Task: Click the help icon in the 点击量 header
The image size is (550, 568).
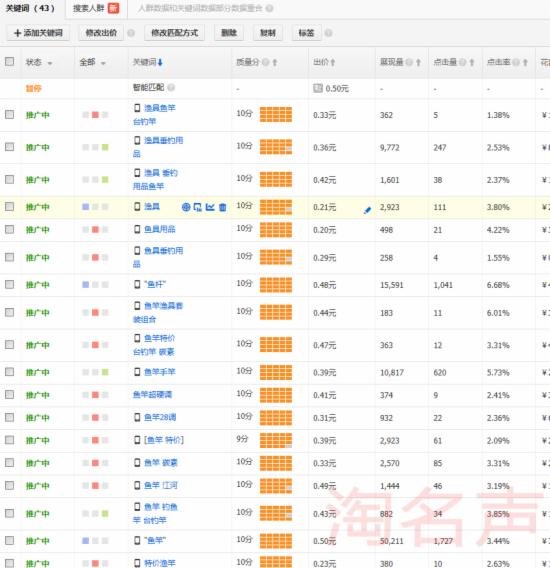Action: point(463,62)
